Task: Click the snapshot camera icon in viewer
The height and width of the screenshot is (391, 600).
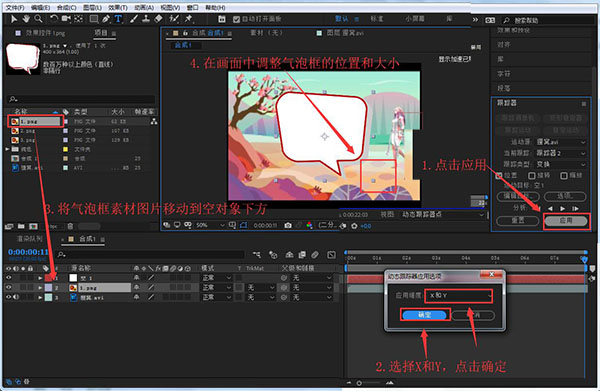Action: [x=288, y=225]
